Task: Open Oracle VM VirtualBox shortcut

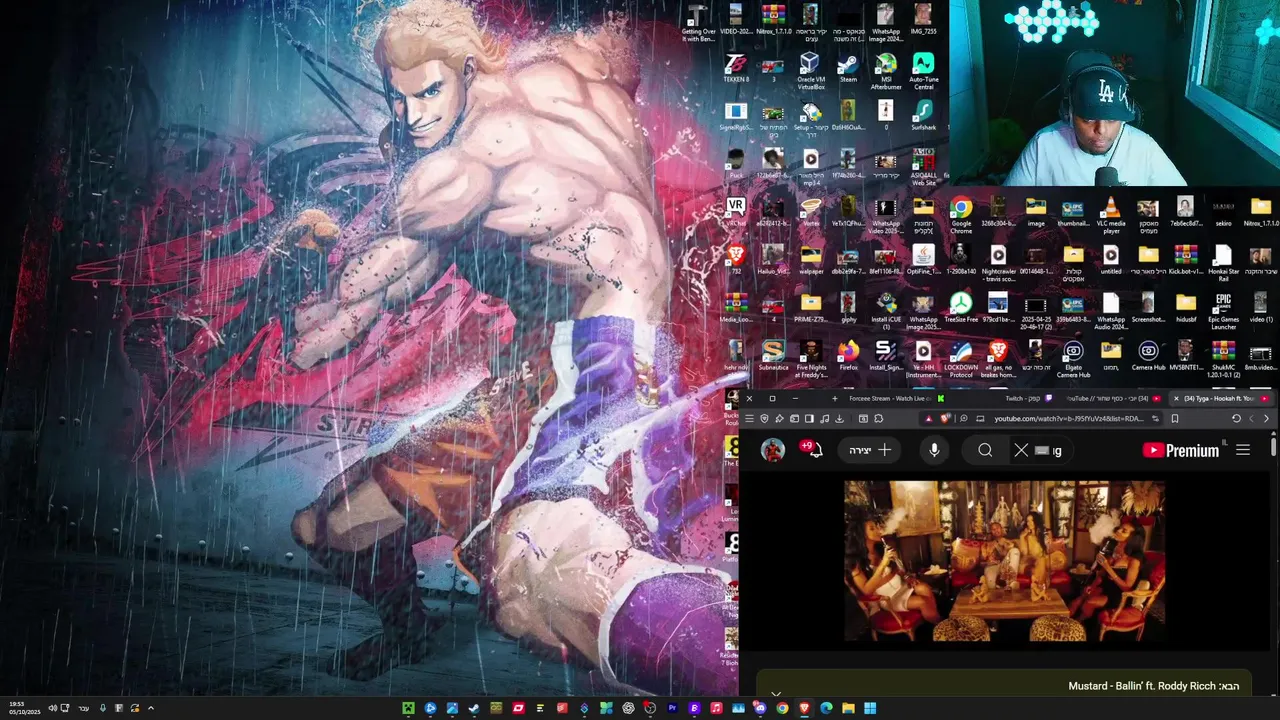Action: (x=810, y=70)
